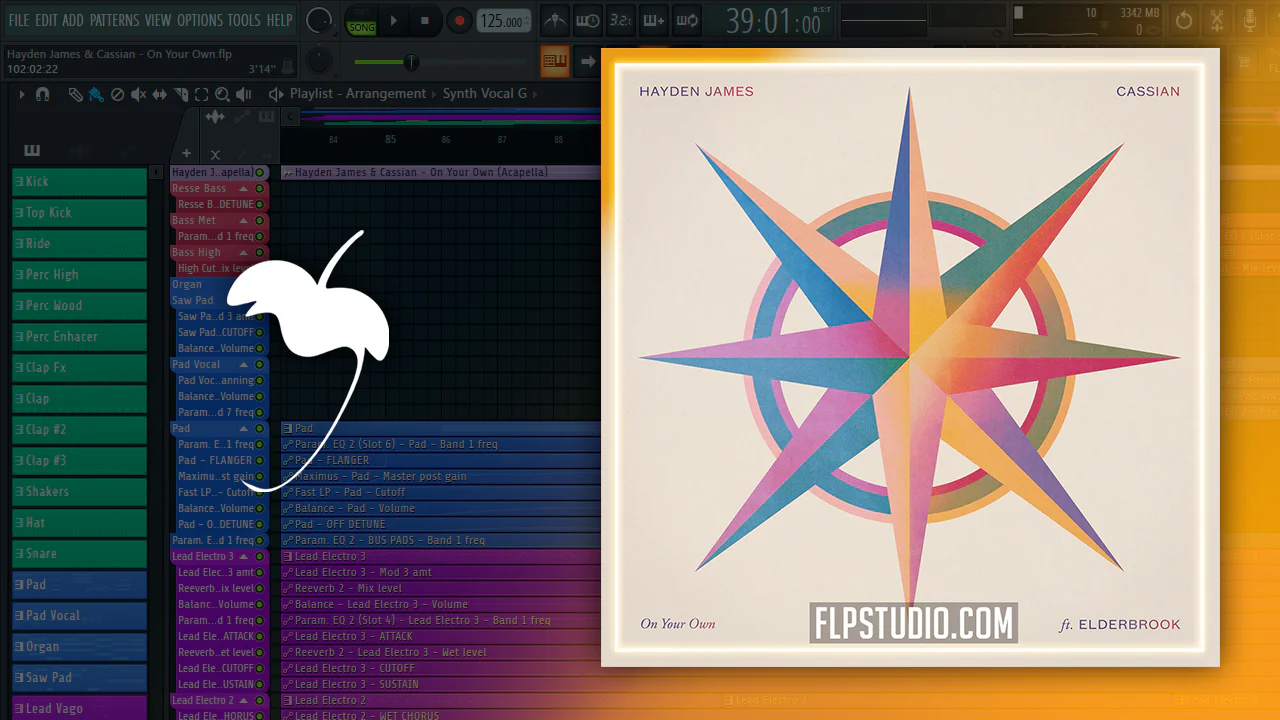Toggle mute on Hayden J..apella track
This screenshot has height=720, width=1280.
click(260, 173)
